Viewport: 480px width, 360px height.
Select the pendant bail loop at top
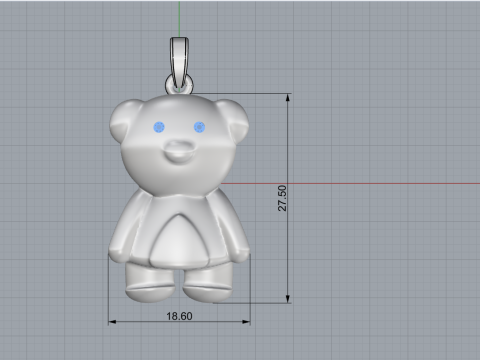tap(179, 63)
